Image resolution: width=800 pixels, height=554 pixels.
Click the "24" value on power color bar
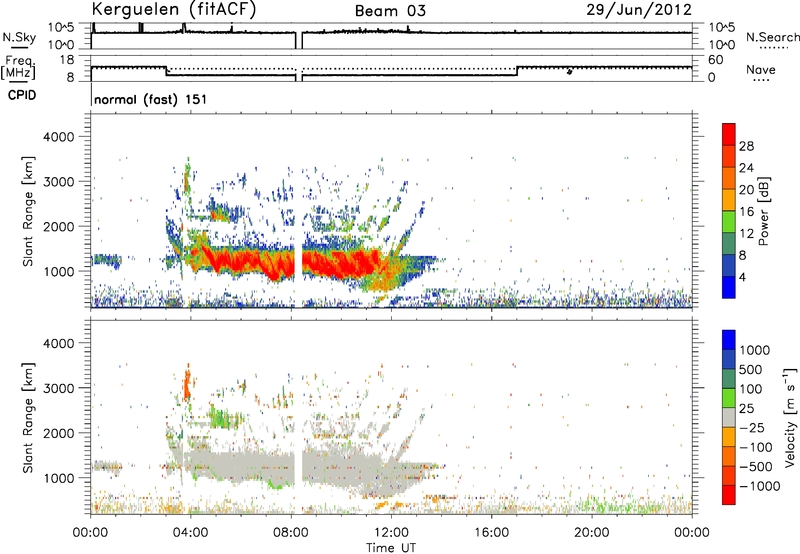746,168
